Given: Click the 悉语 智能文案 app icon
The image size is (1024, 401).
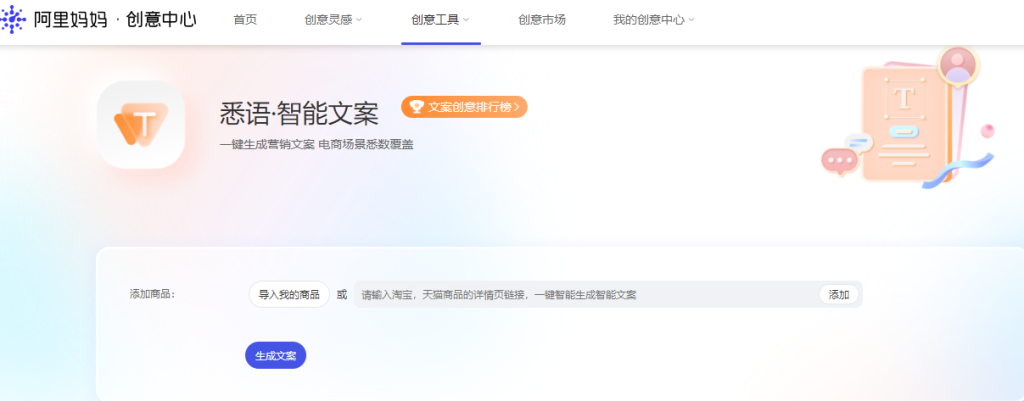Looking at the screenshot, I should click(x=141, y=124).
